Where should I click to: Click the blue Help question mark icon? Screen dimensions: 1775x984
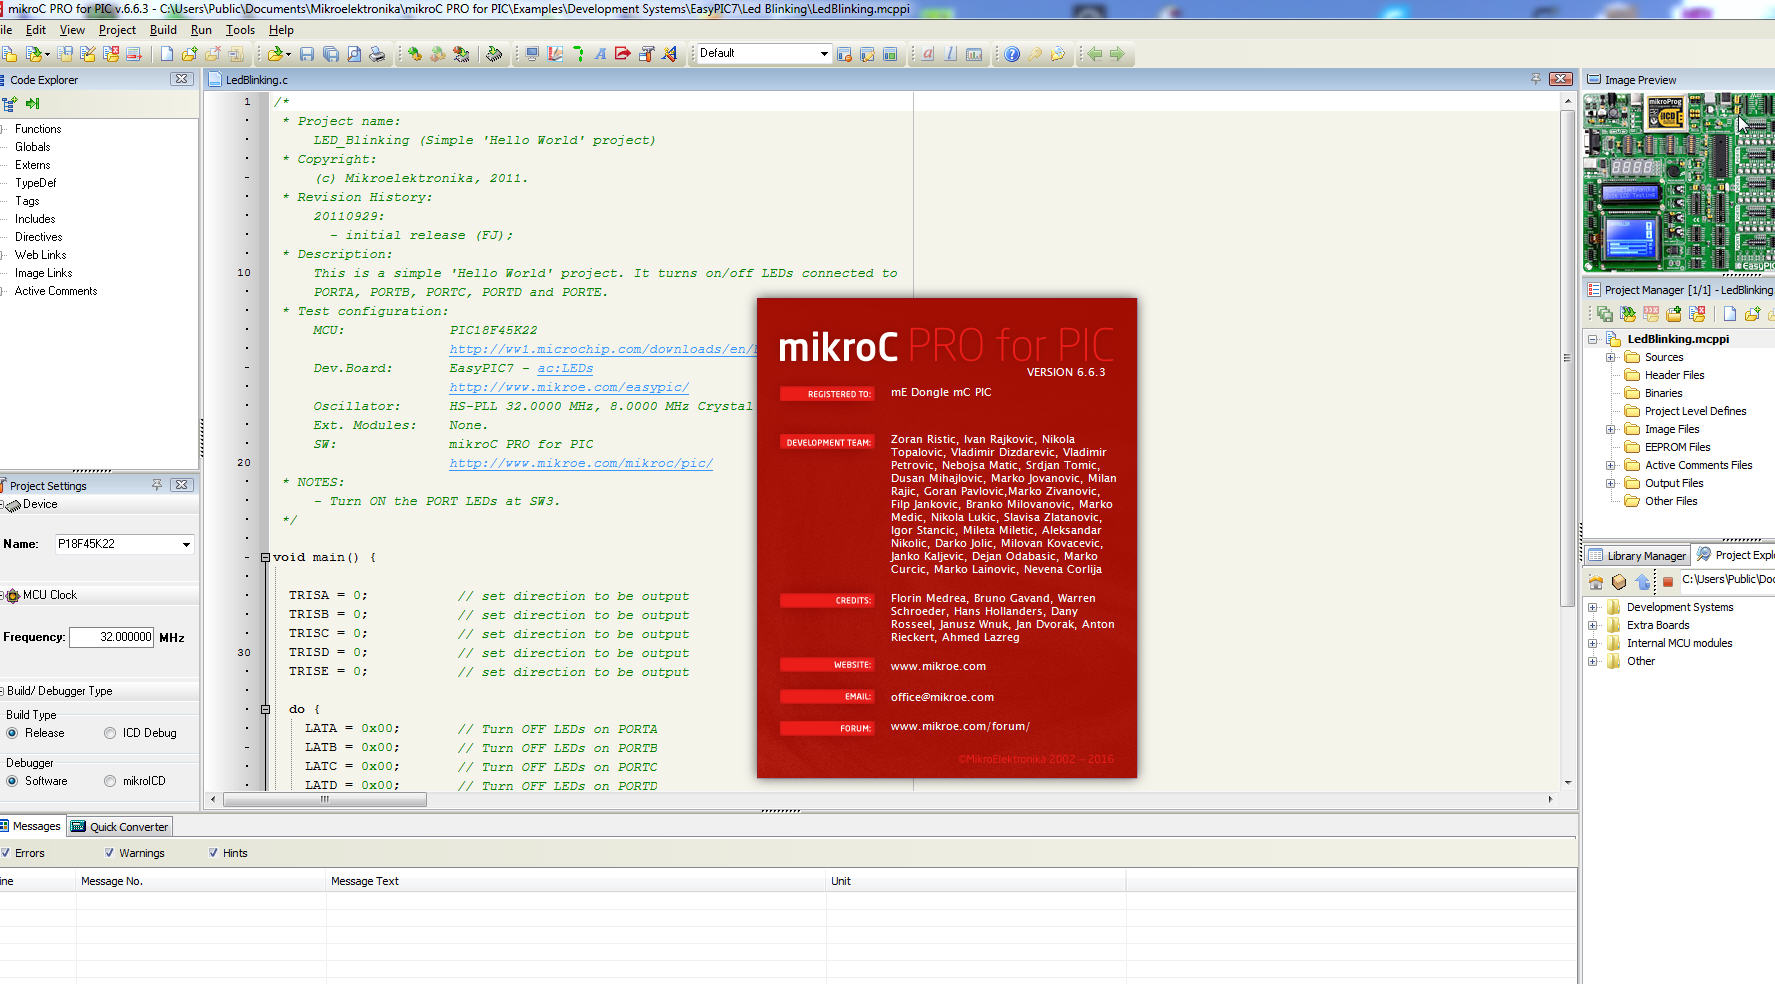(1012, 54)
